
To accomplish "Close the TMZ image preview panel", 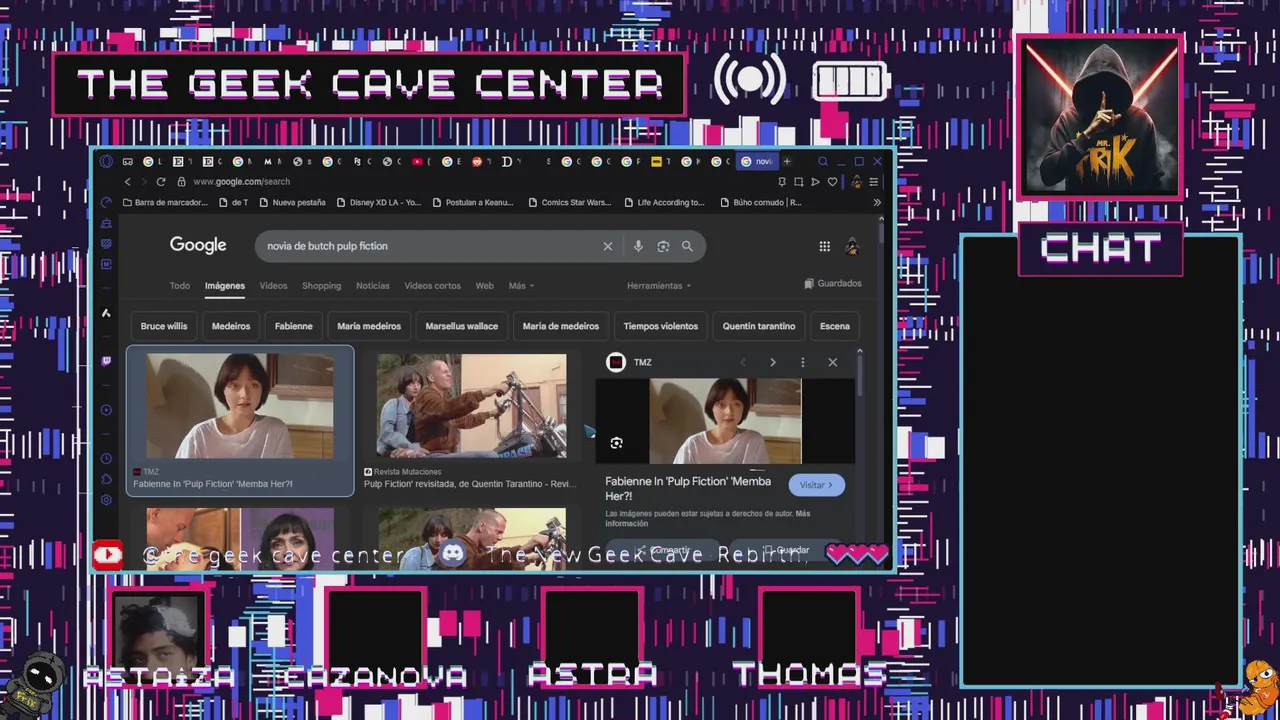I will pos(832,362).
